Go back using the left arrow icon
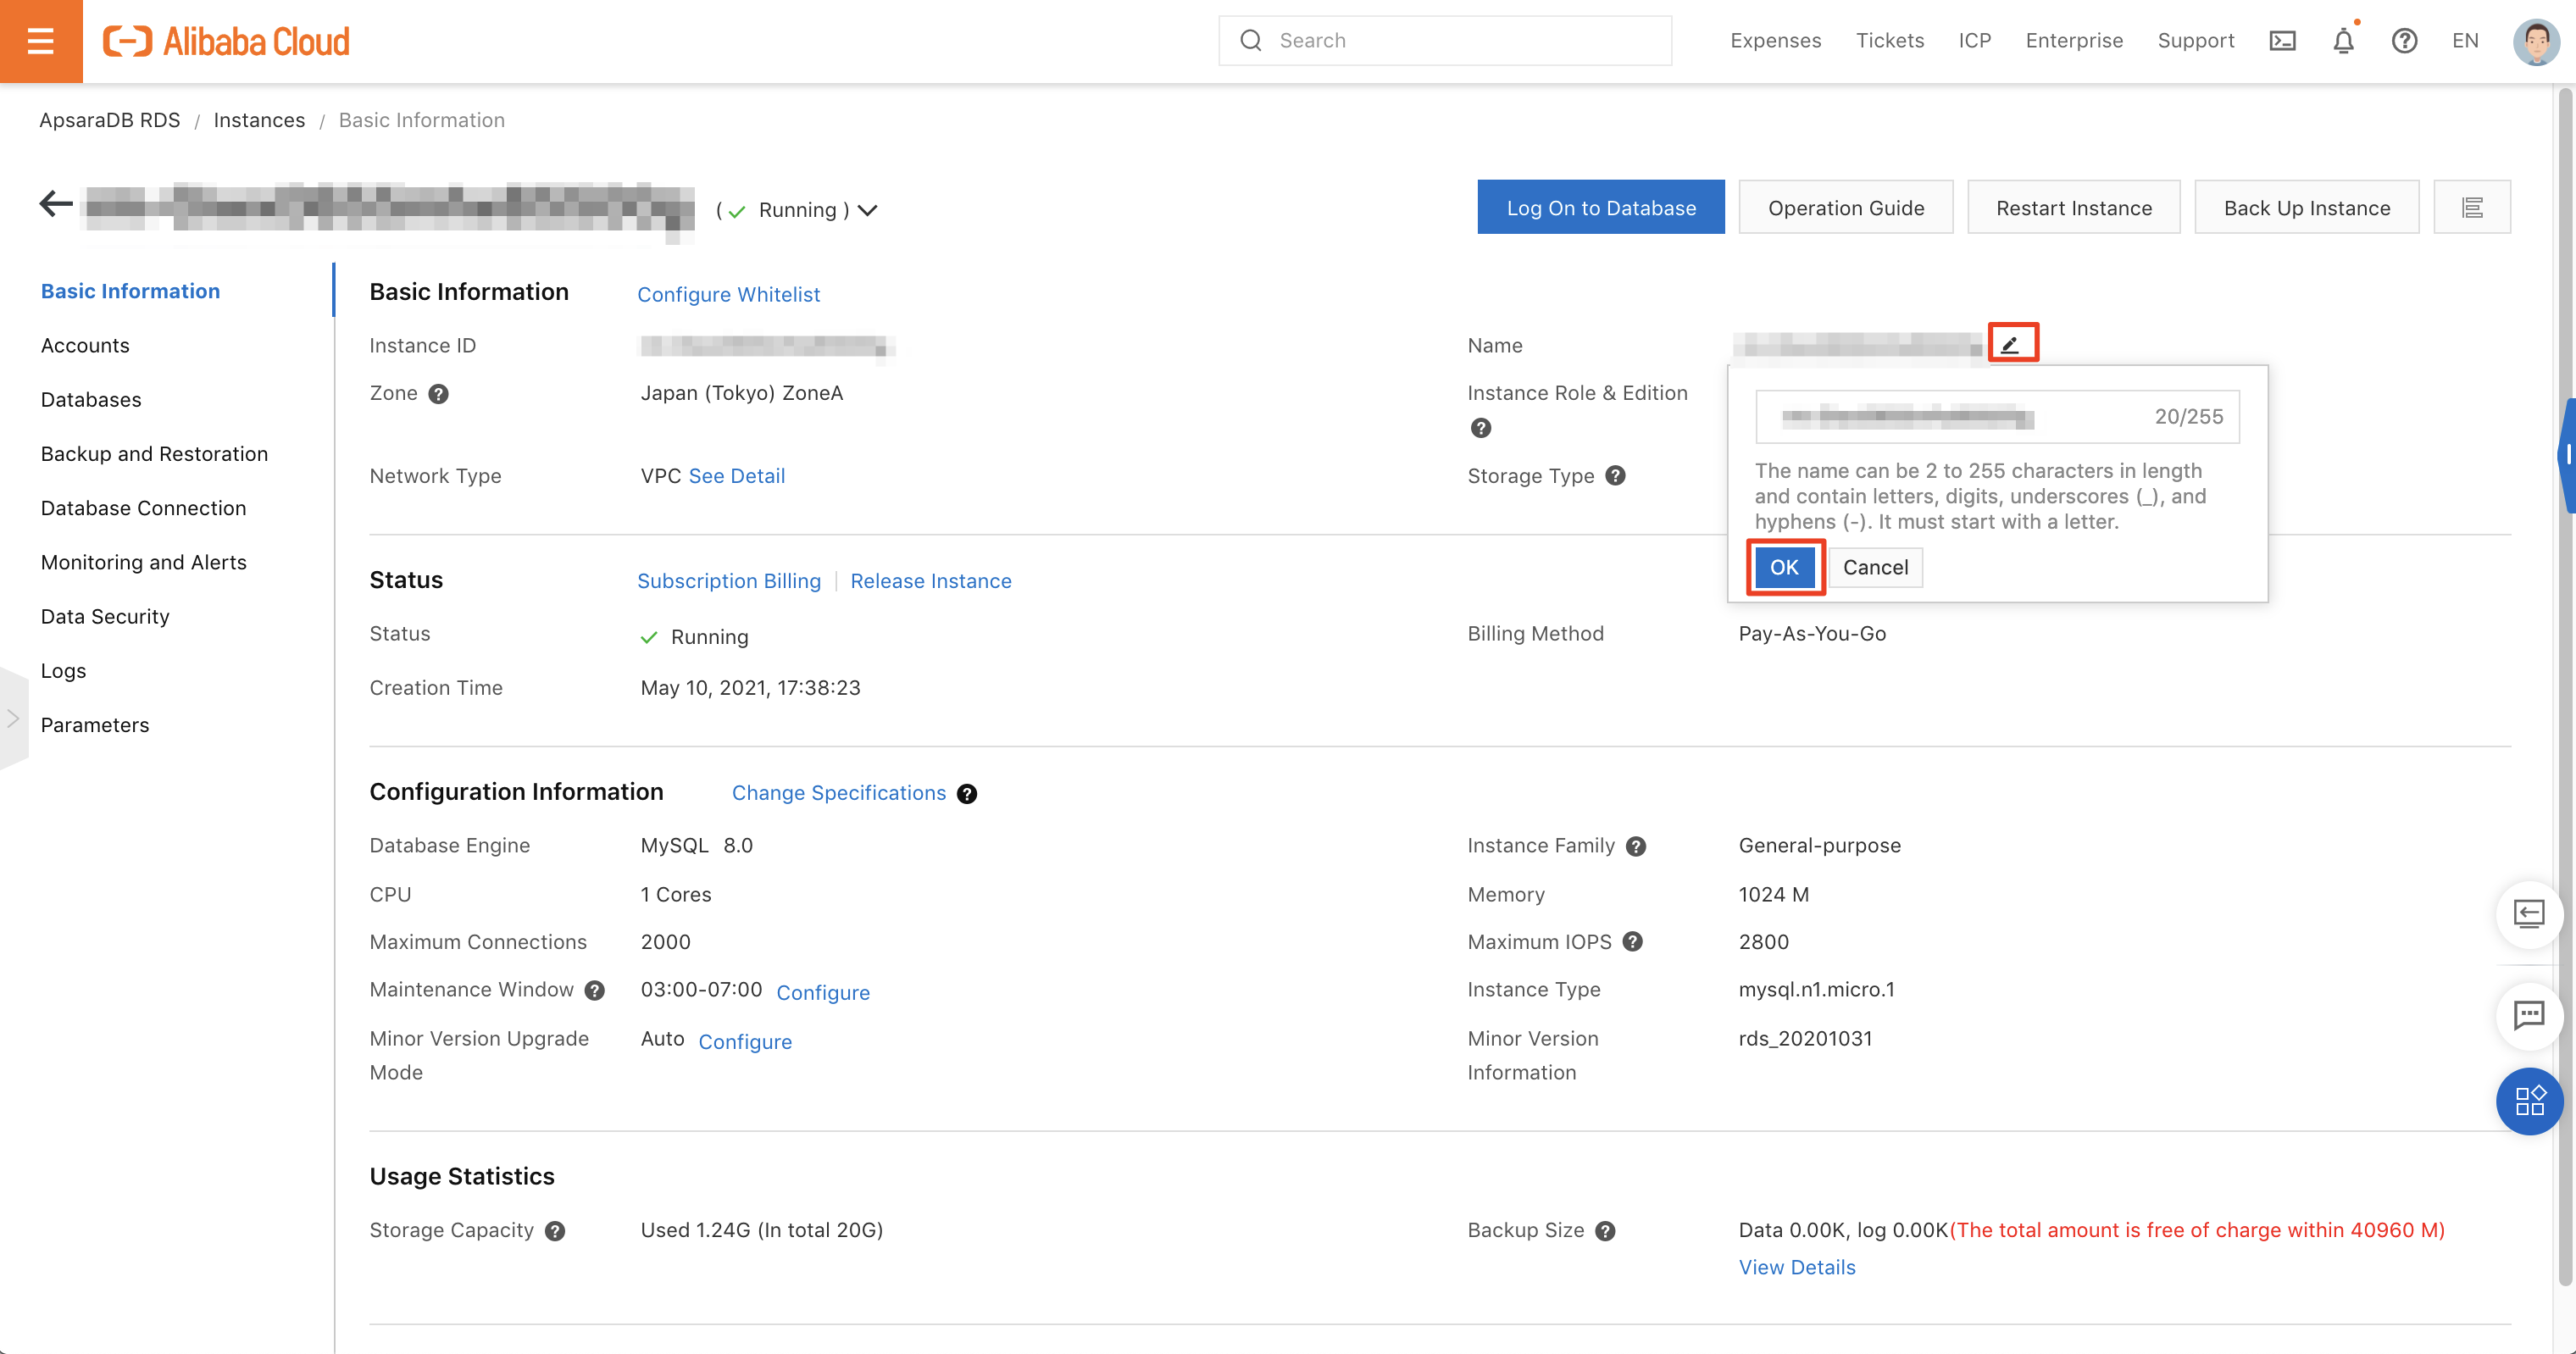 point(56,204)
